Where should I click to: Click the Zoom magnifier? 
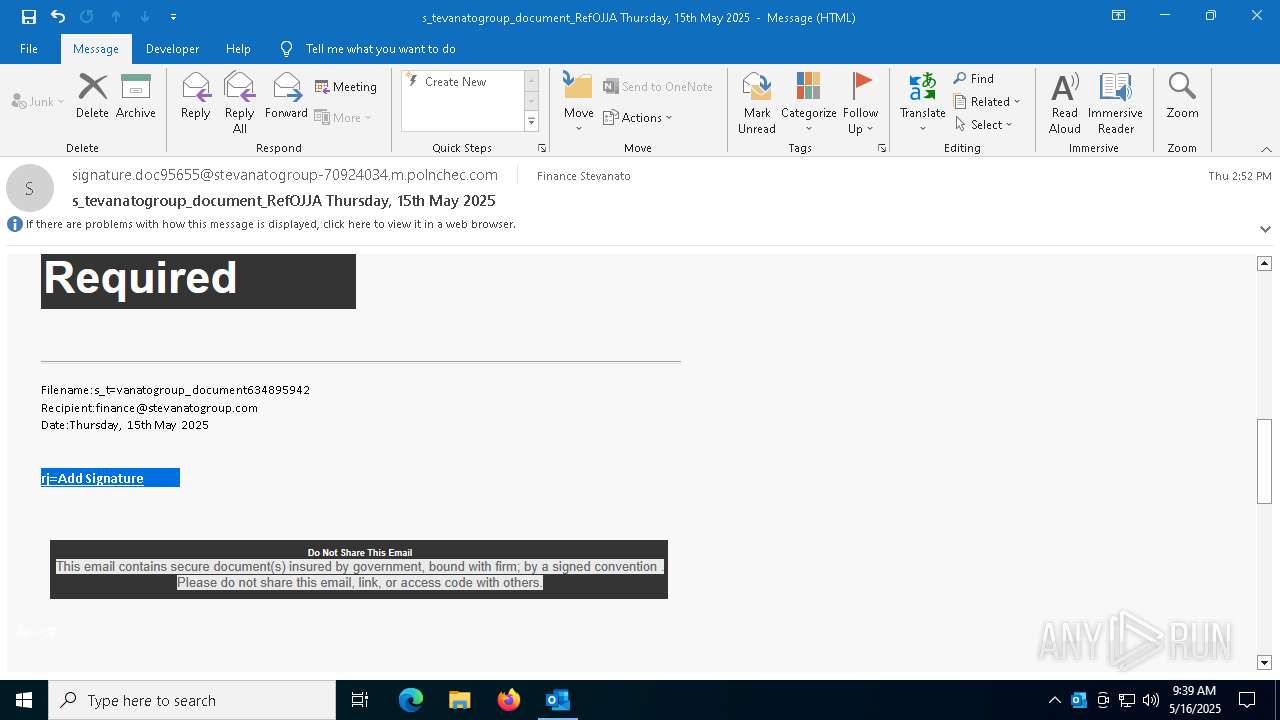(x=1182, y=97)
